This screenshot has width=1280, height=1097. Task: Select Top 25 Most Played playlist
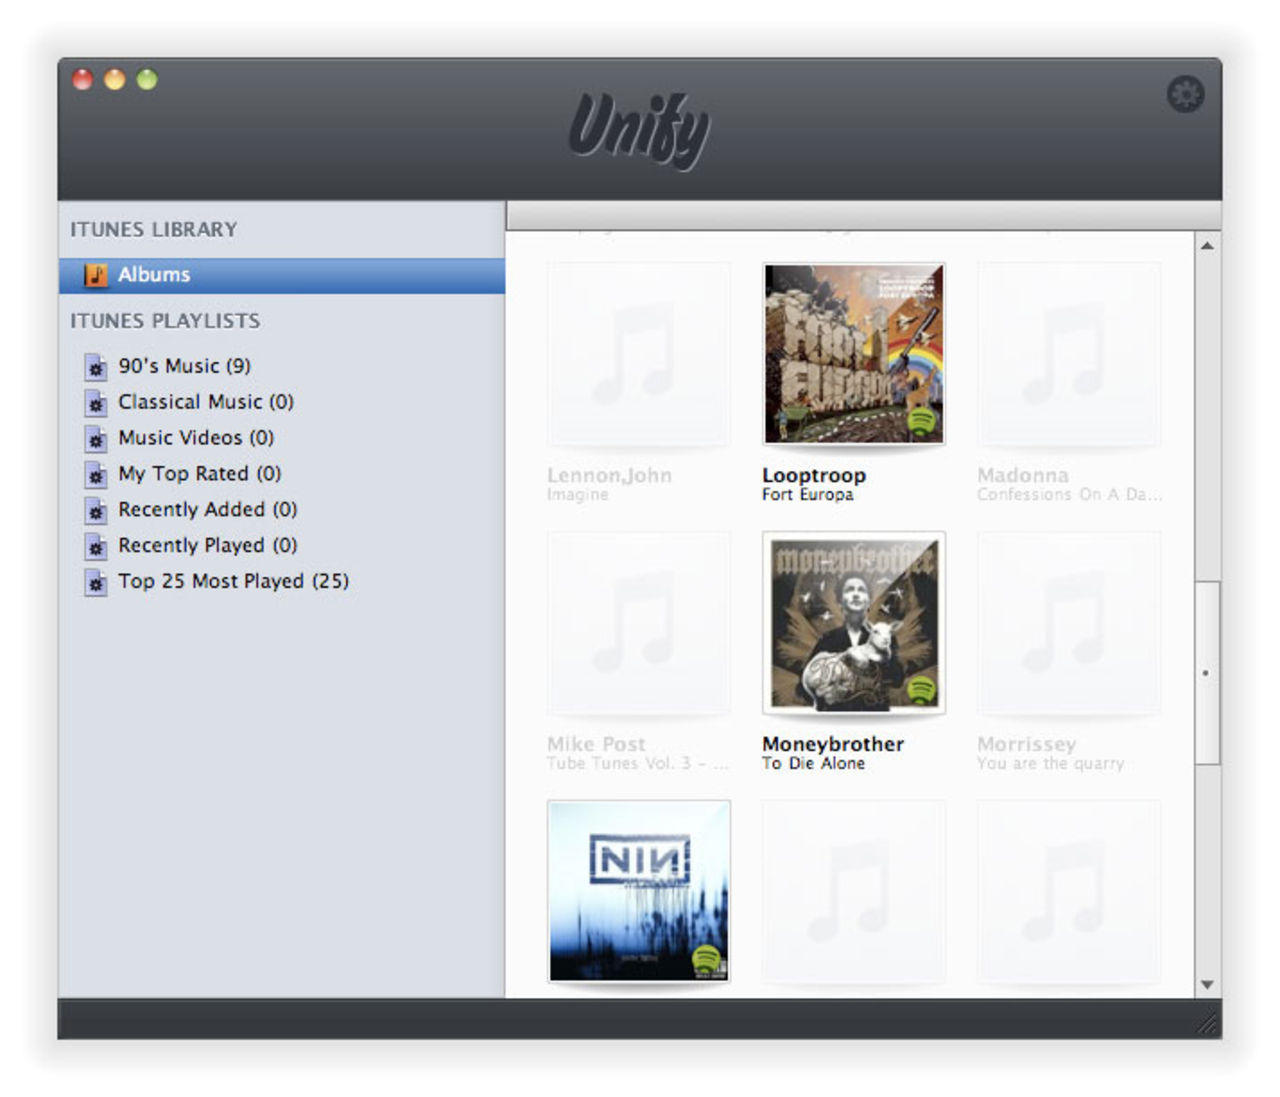[233, 581]
